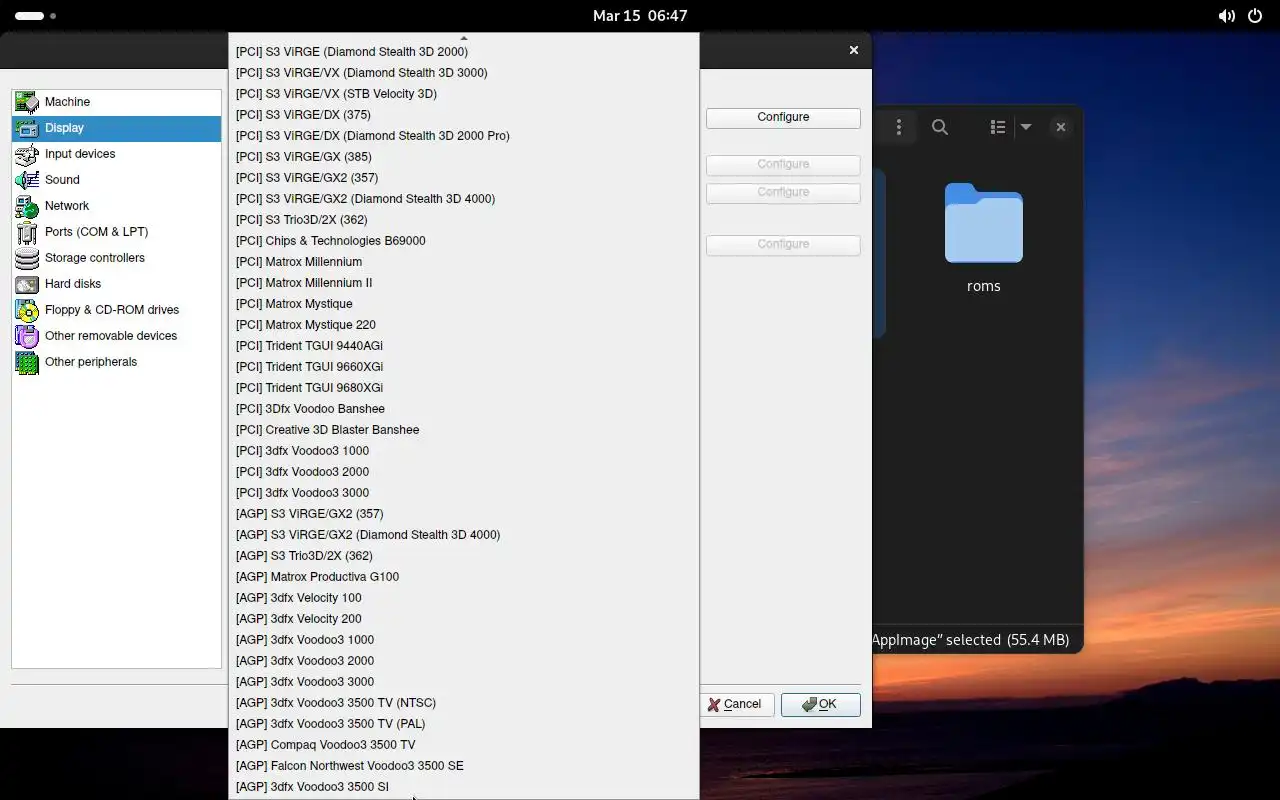1280x800 pixels.
Task: Open the Hard disks category
Action: [x=116, y=284]
